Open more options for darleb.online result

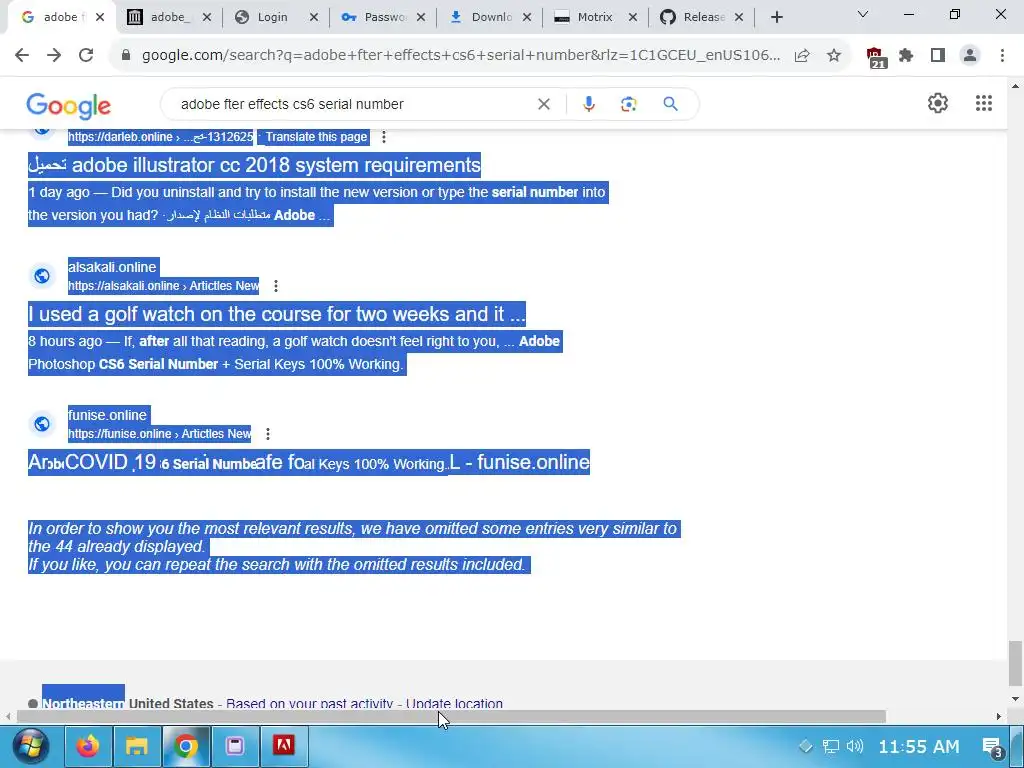384,137
